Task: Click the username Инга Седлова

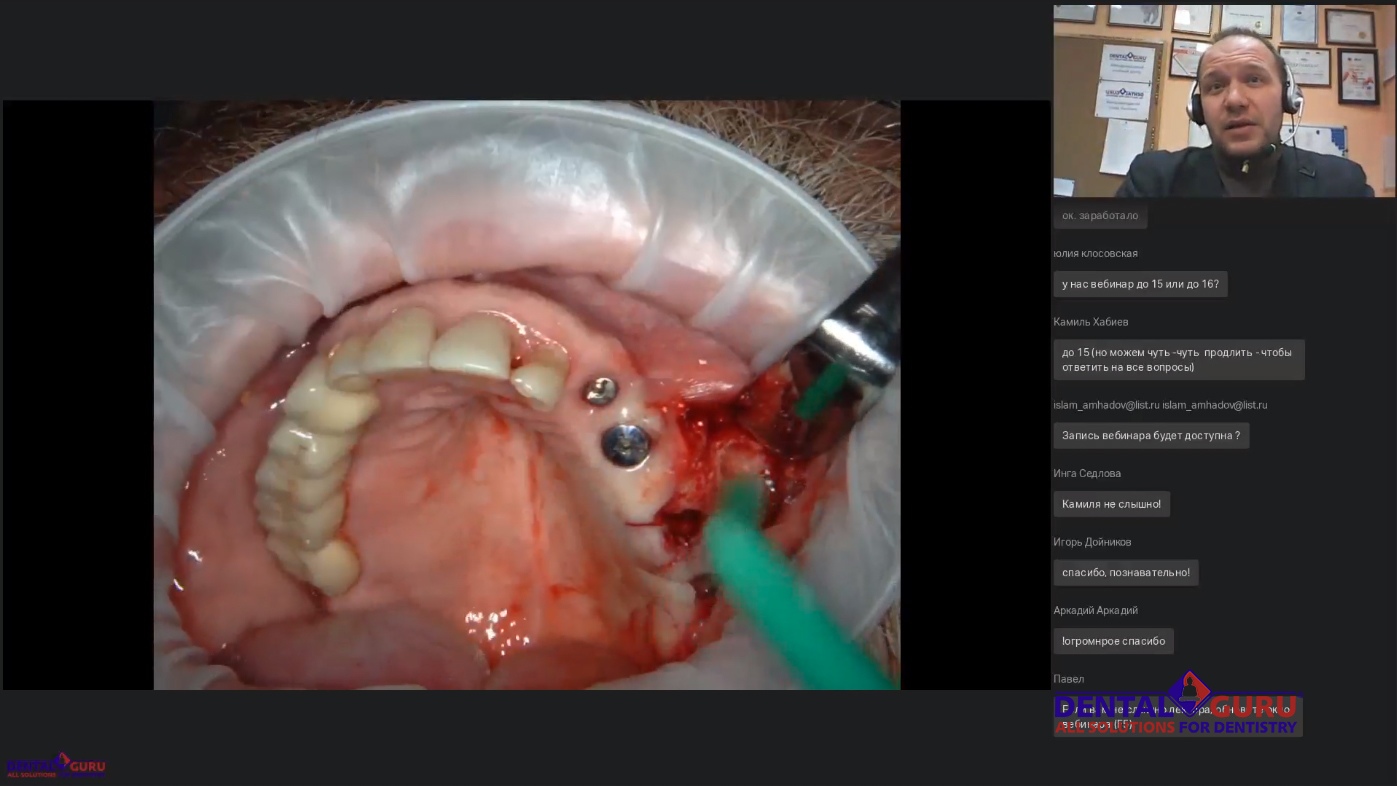Action: coord(1087,473)
